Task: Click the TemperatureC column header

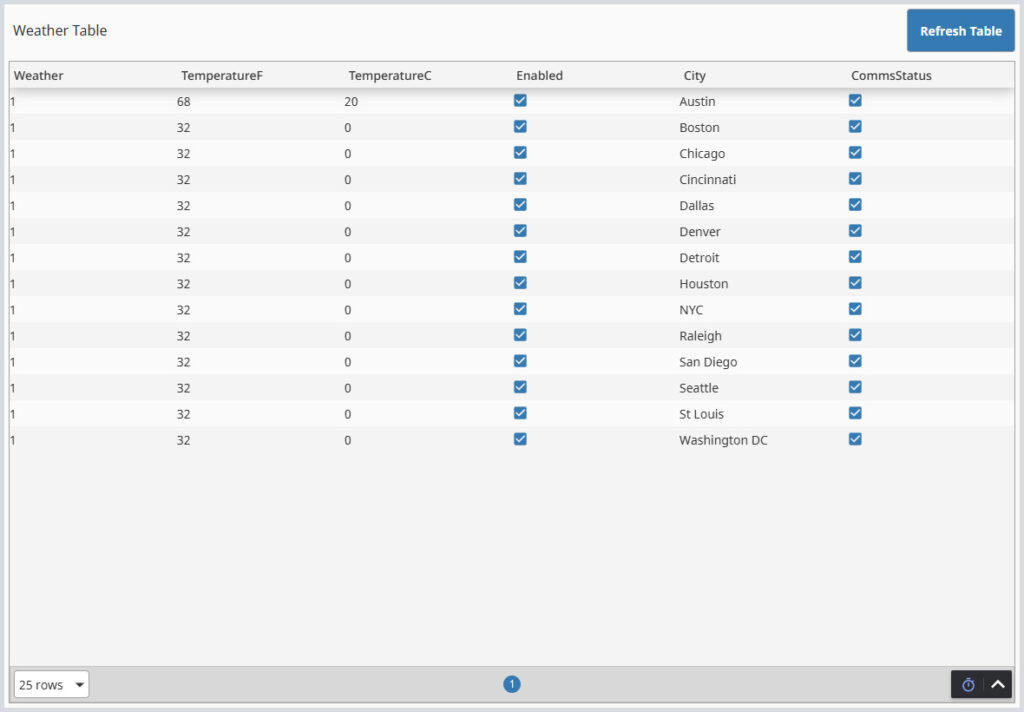Action: pos(390,76)
